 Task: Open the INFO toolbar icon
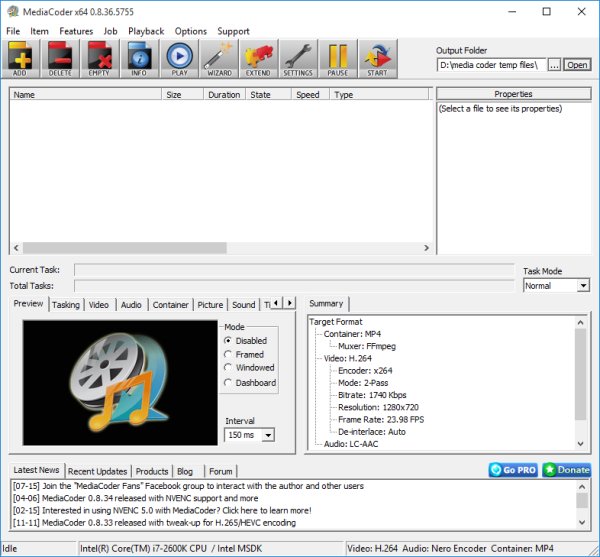tap(139, 59)
